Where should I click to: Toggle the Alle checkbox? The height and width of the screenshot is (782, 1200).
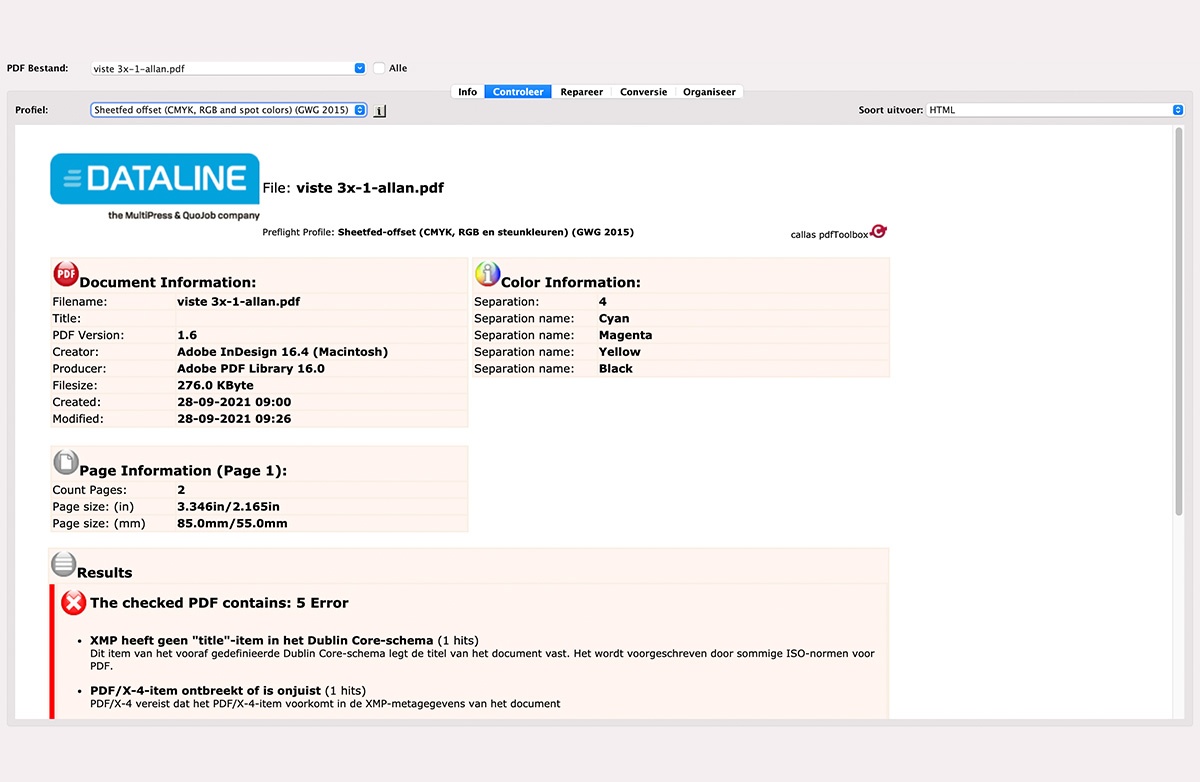(379, 68)
